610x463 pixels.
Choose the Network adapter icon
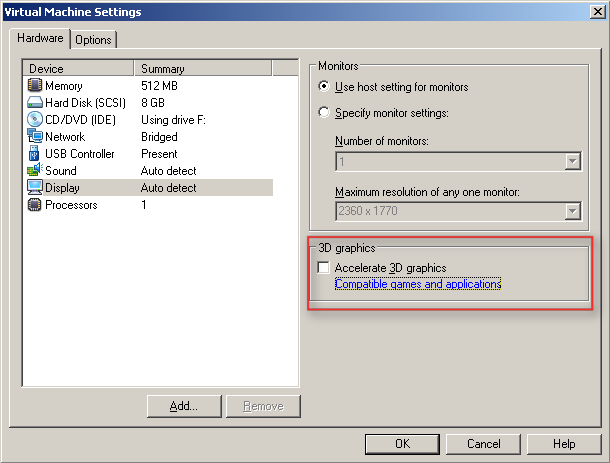click(35, 137)
